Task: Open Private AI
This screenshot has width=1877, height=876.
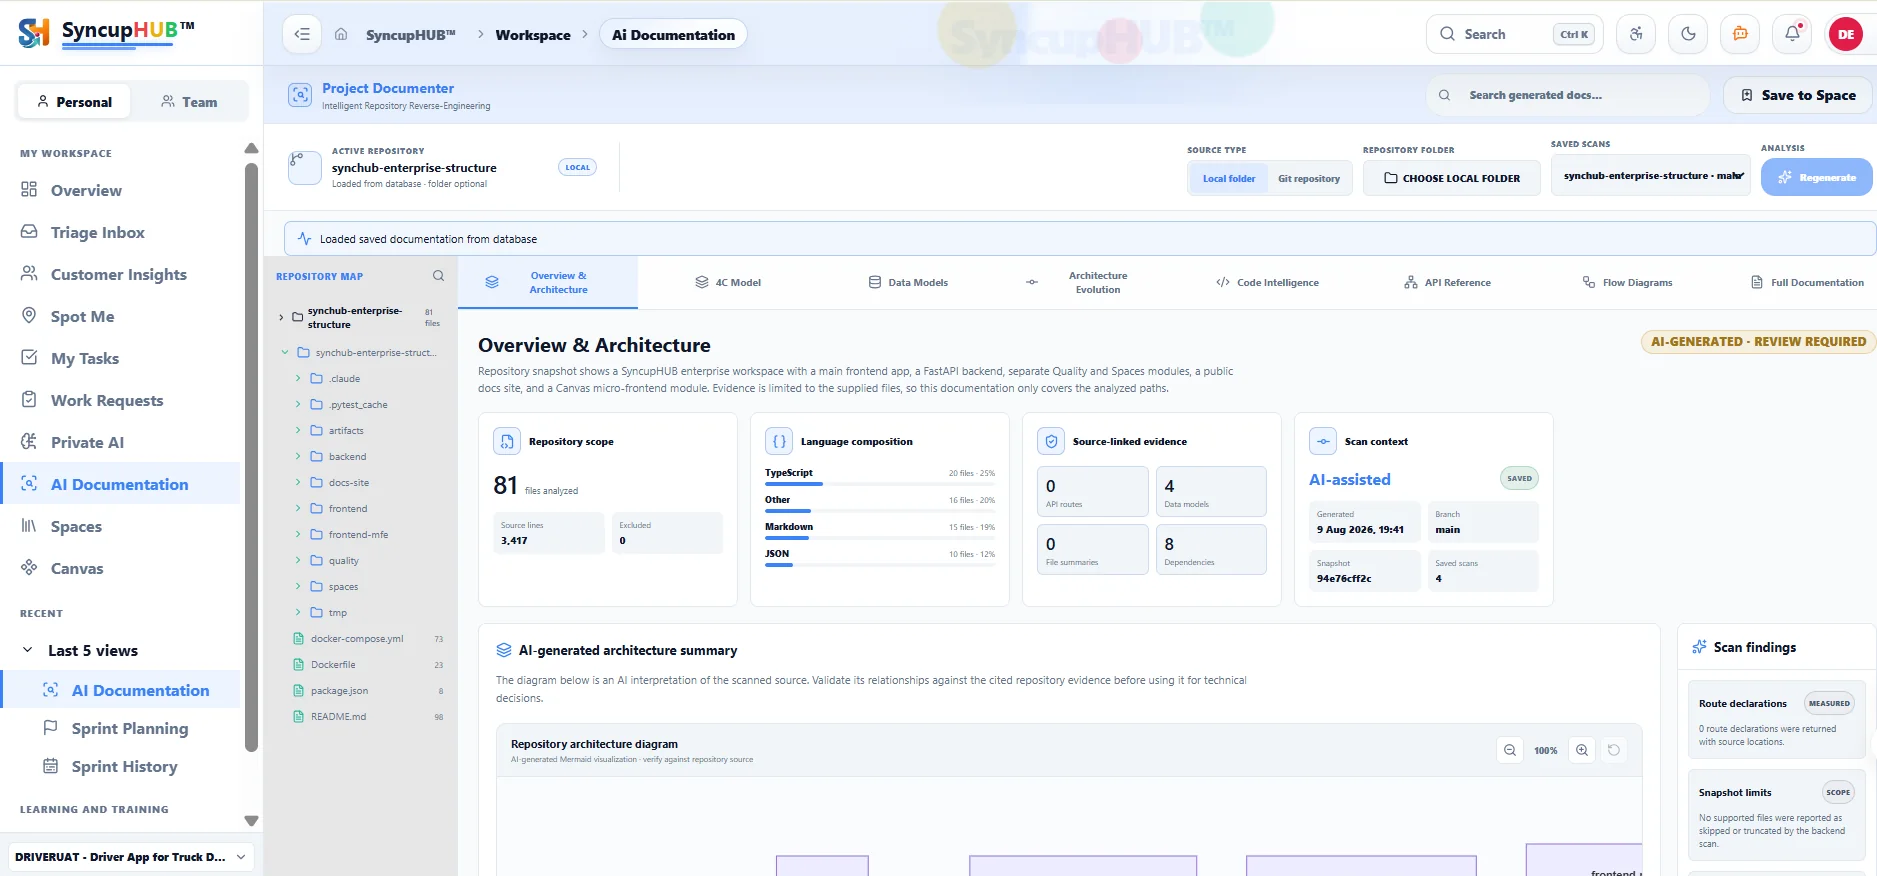Action: pyautogui.click(x=120, y=442)
